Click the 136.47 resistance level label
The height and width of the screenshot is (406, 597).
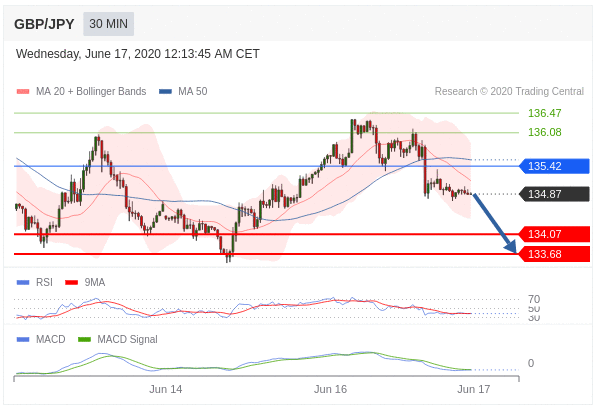(x=544, y=113)
